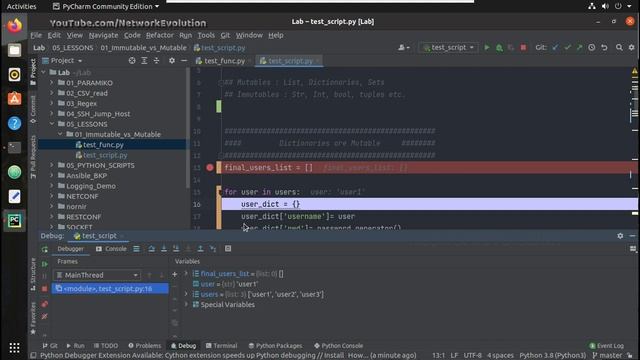Click master Git branch in status bar
Viewport: 640px width, 360px height.
click(x=607, y=356)
